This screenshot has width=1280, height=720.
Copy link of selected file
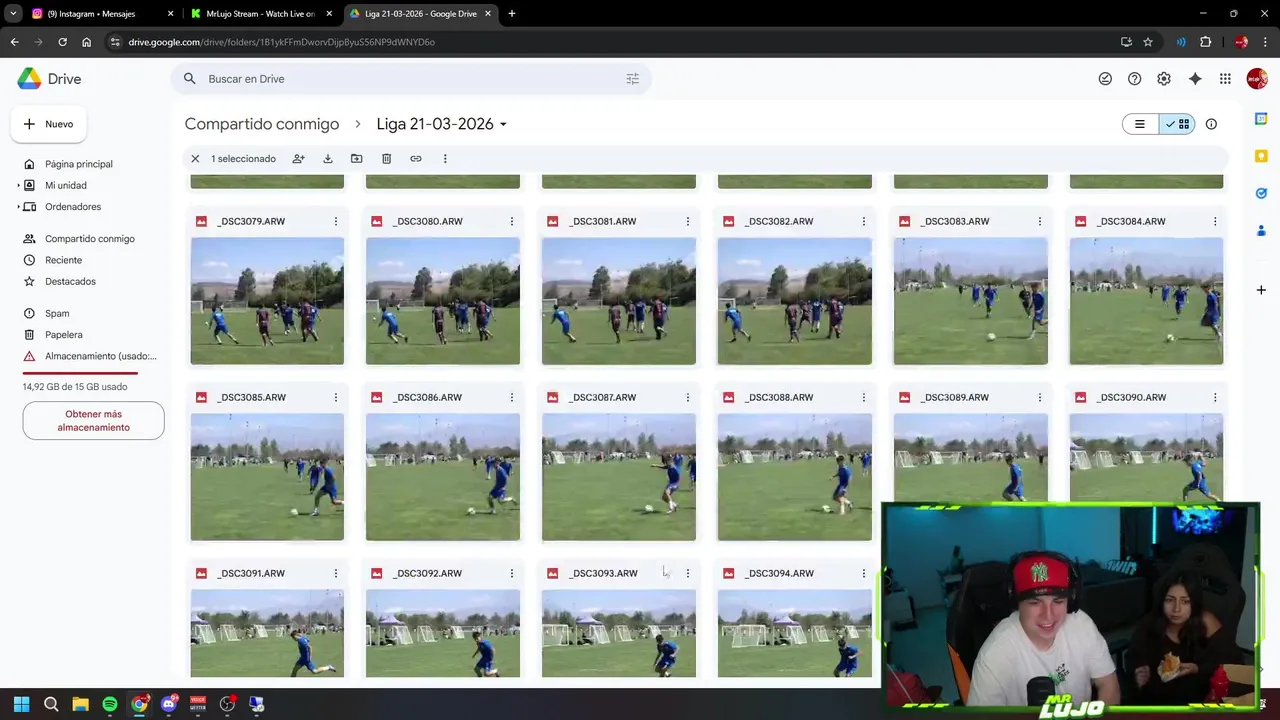(416, 159)
